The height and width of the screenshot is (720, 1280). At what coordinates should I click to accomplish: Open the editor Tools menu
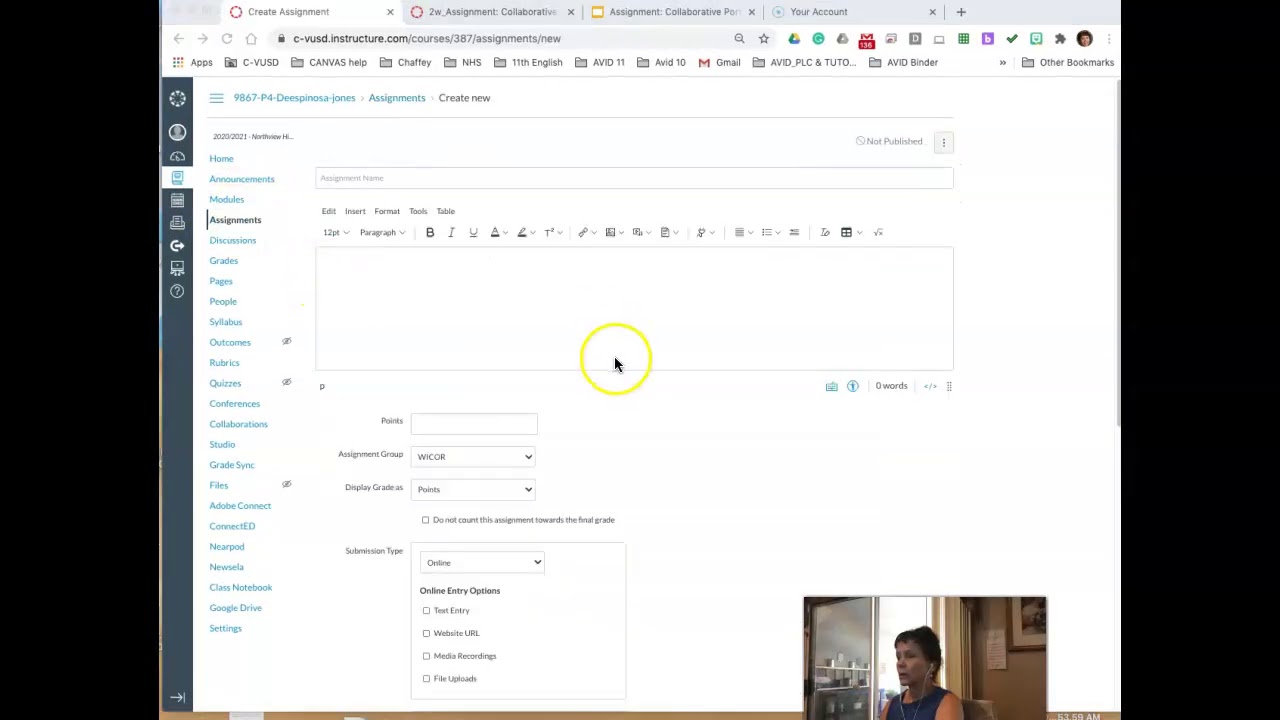tap(418, 211)
